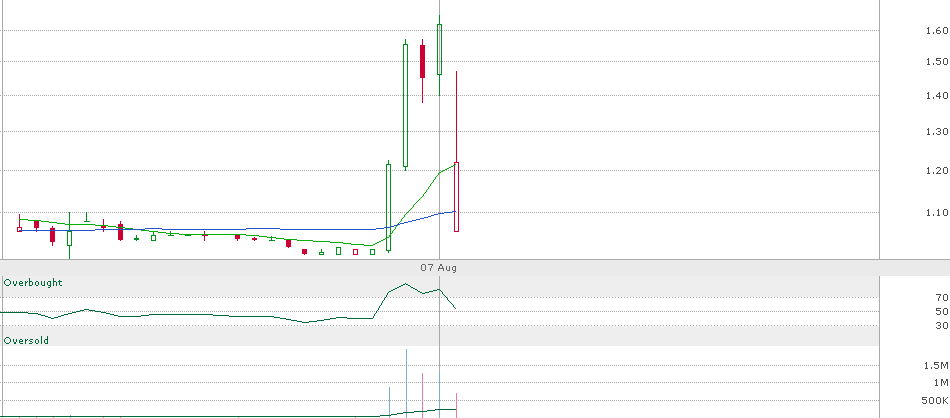Click the Oversold label in the RSI panel
The height and width of the screenshot is (418, 950).
point(26,341)
